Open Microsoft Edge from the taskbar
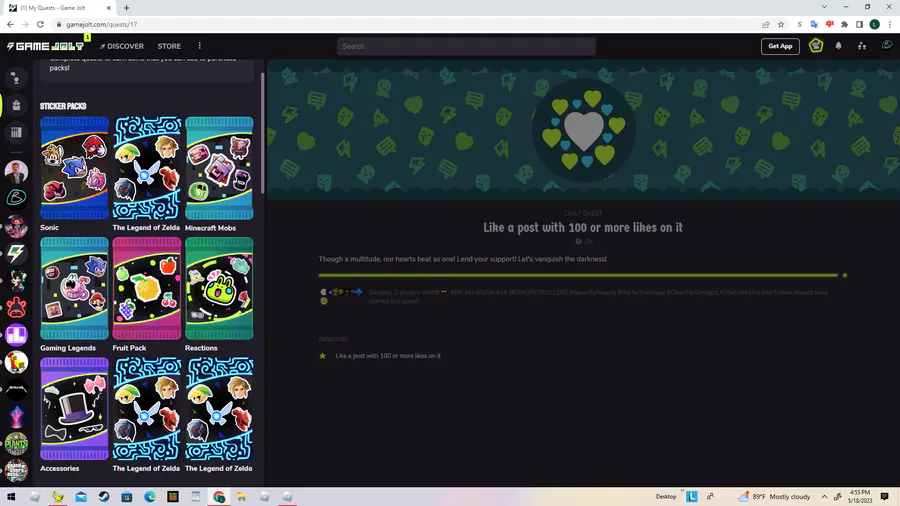 point(150,497)
